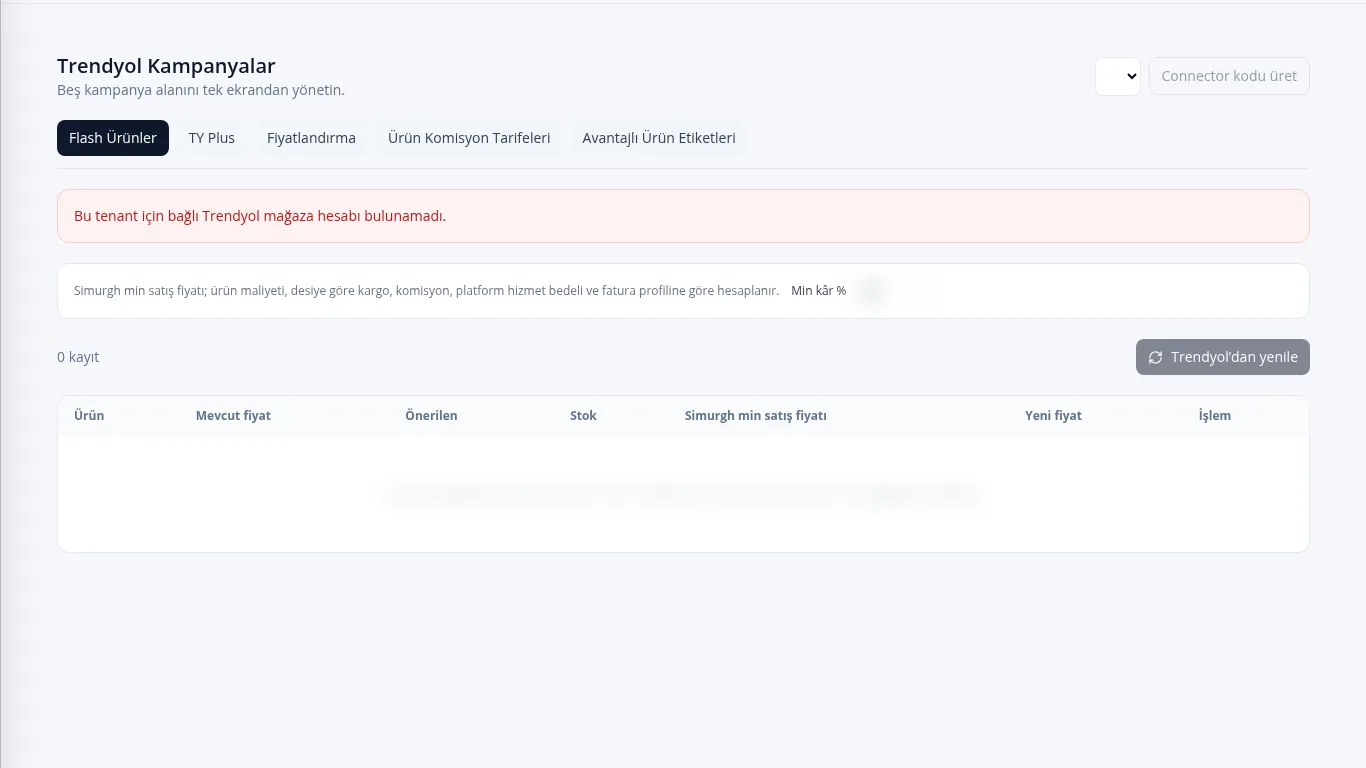This screenshot has width=1366, height=768.
Task: Click the 0 kayıt record count
Action: pos(78,357)
